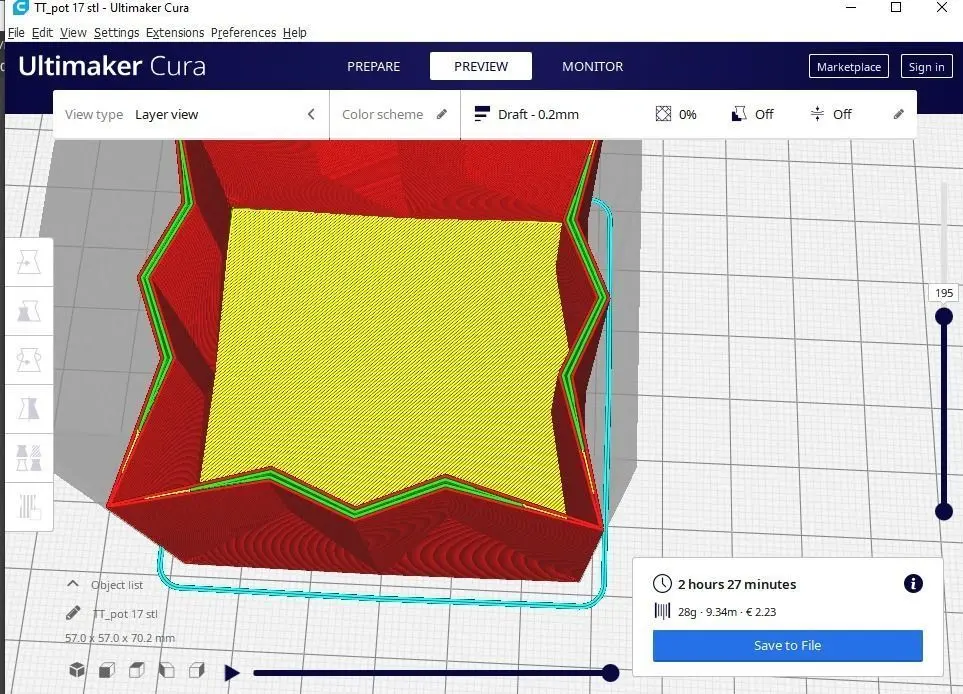The width and height of the screenshot is (963, 694).
Task: Click the Sign in button
Action: 926,67
